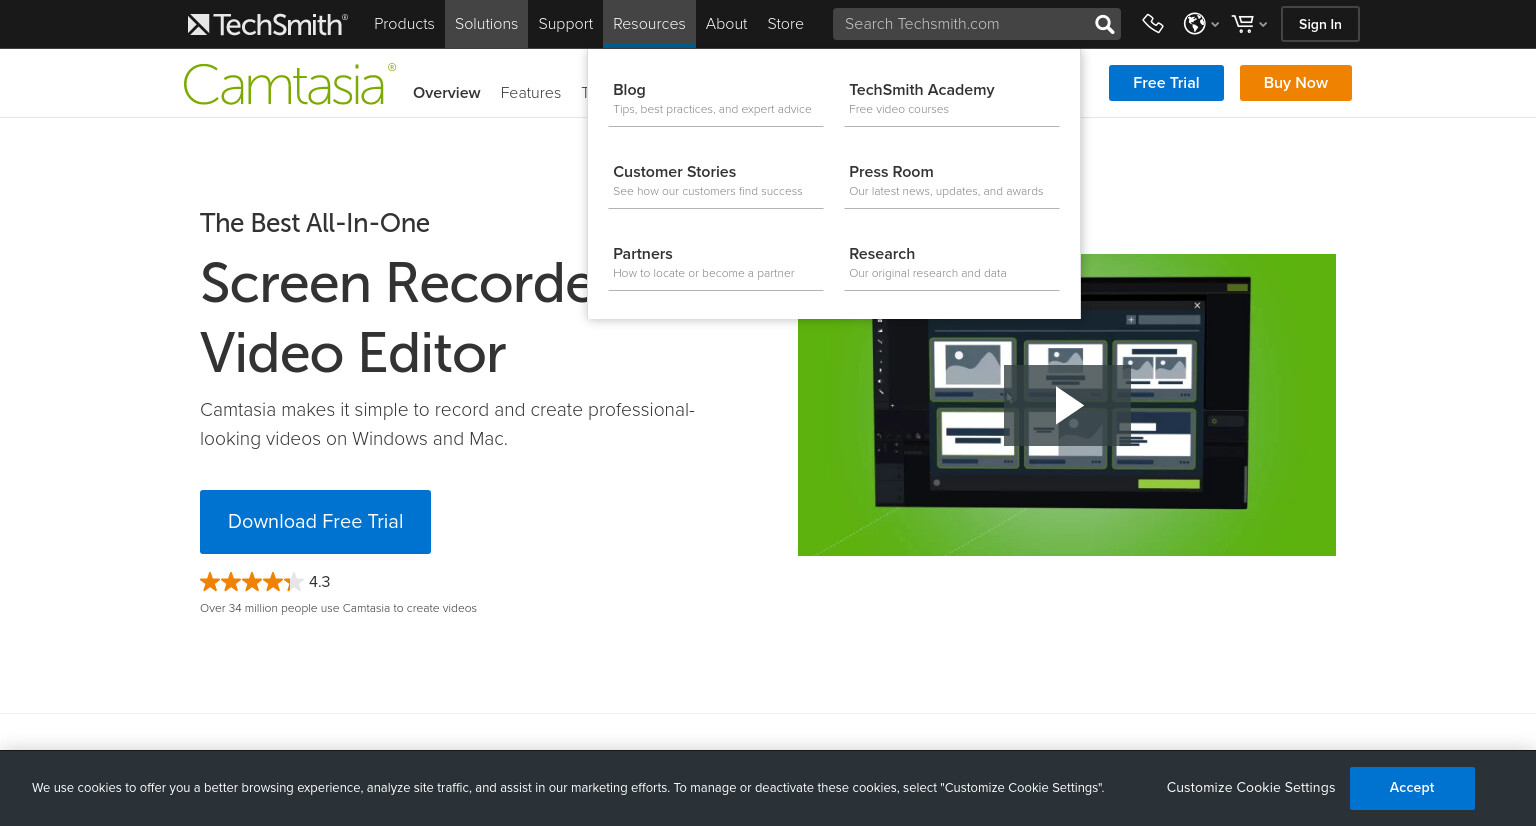Image resolution: width=1536 pixels, height=826 pixels.
Task: Play the Camtasia promo video
Action: 1068,405
